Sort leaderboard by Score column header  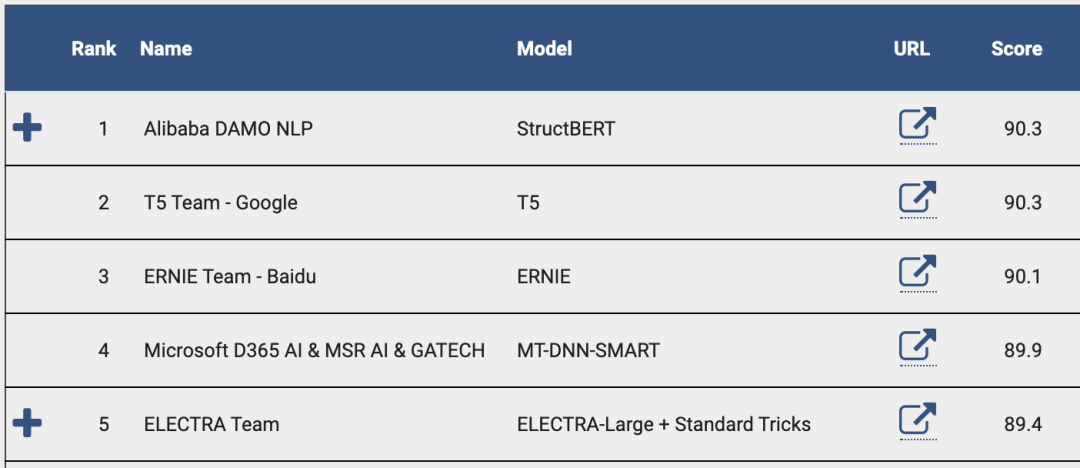pyautogui.click(x=1017, y=49)
